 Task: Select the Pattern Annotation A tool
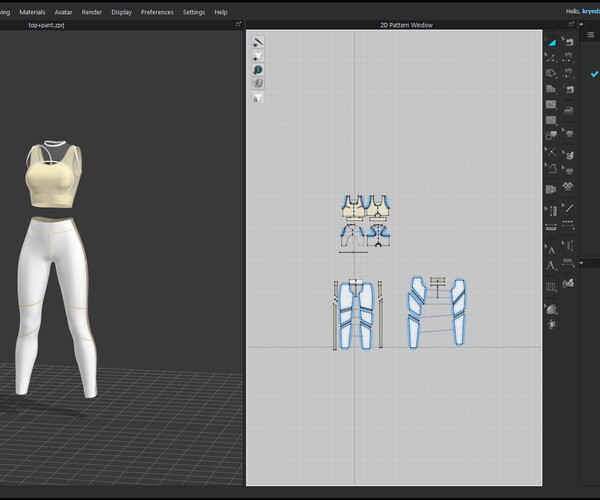tap(551, 265)
